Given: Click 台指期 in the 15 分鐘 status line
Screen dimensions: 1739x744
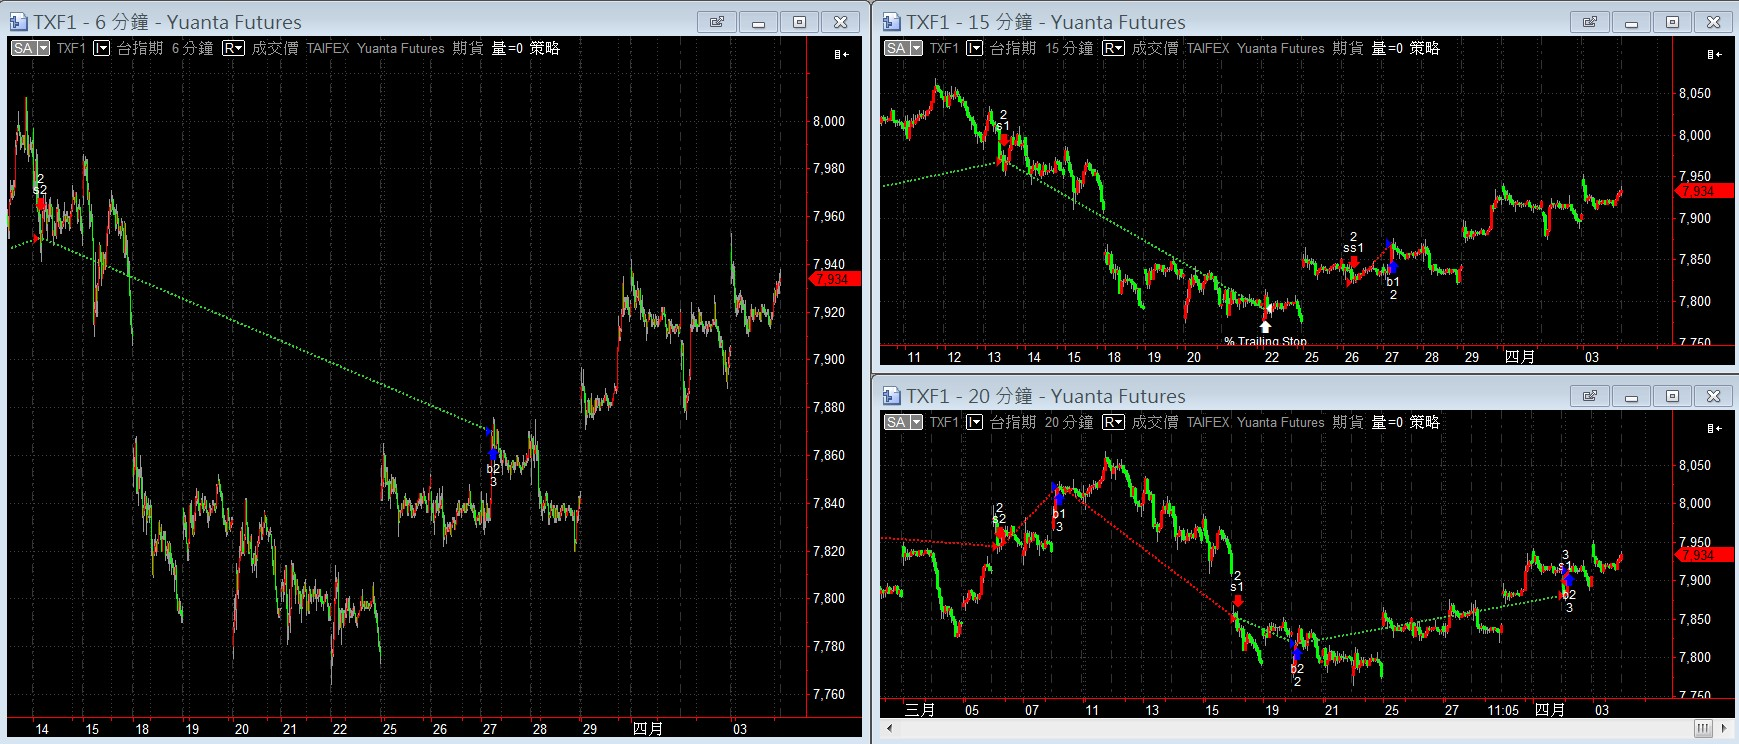Looking at the screenshot, I should tap(1013, 48).
